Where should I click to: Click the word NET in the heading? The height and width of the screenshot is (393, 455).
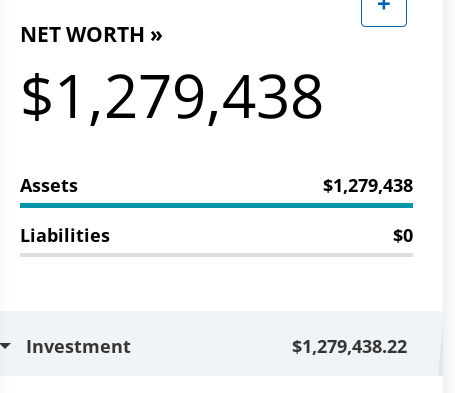[40, 35]
